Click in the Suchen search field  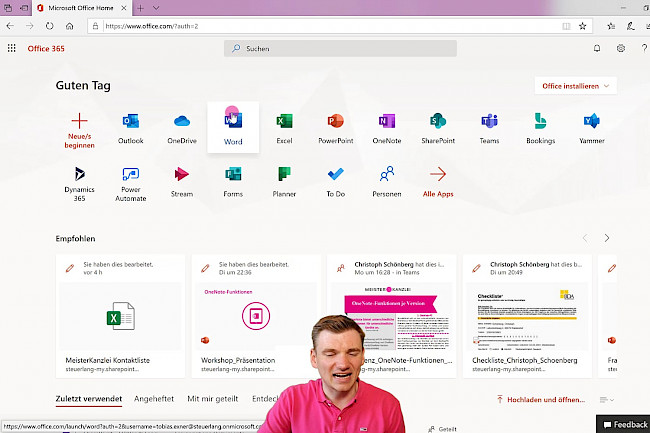click(340, 48)
